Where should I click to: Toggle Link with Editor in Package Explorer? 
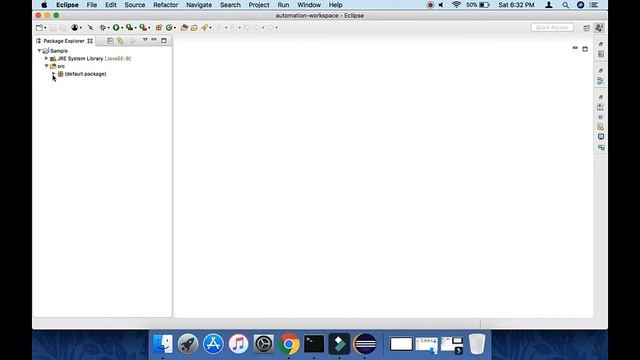click(120, 41)
